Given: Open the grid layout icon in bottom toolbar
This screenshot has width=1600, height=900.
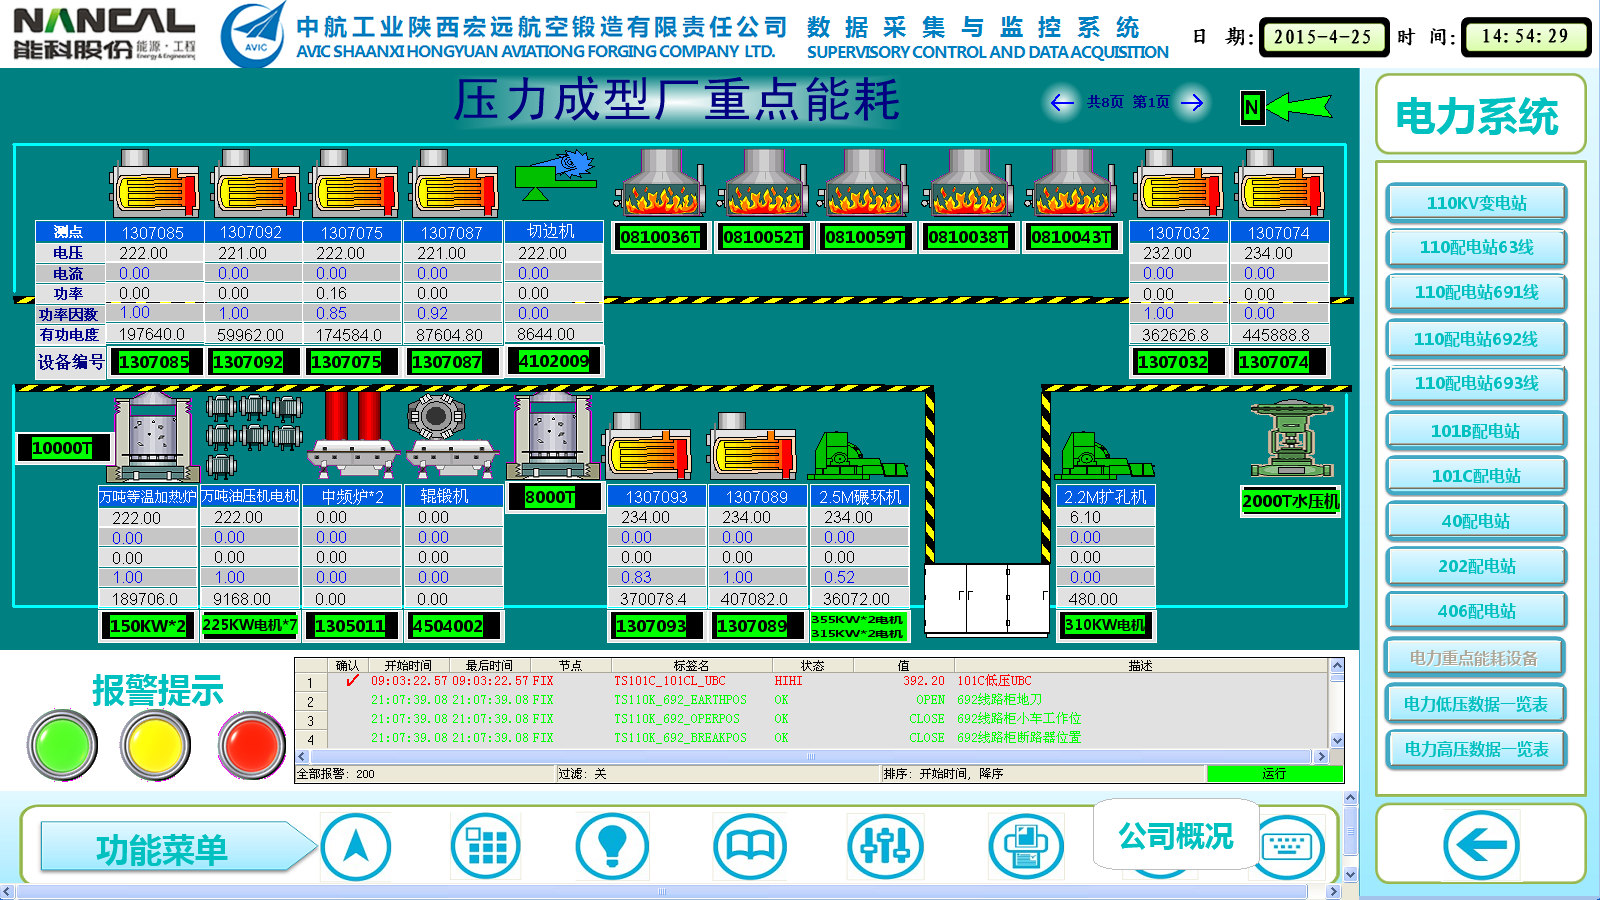Looking at the screenshot, I should [x=486, y=846].
